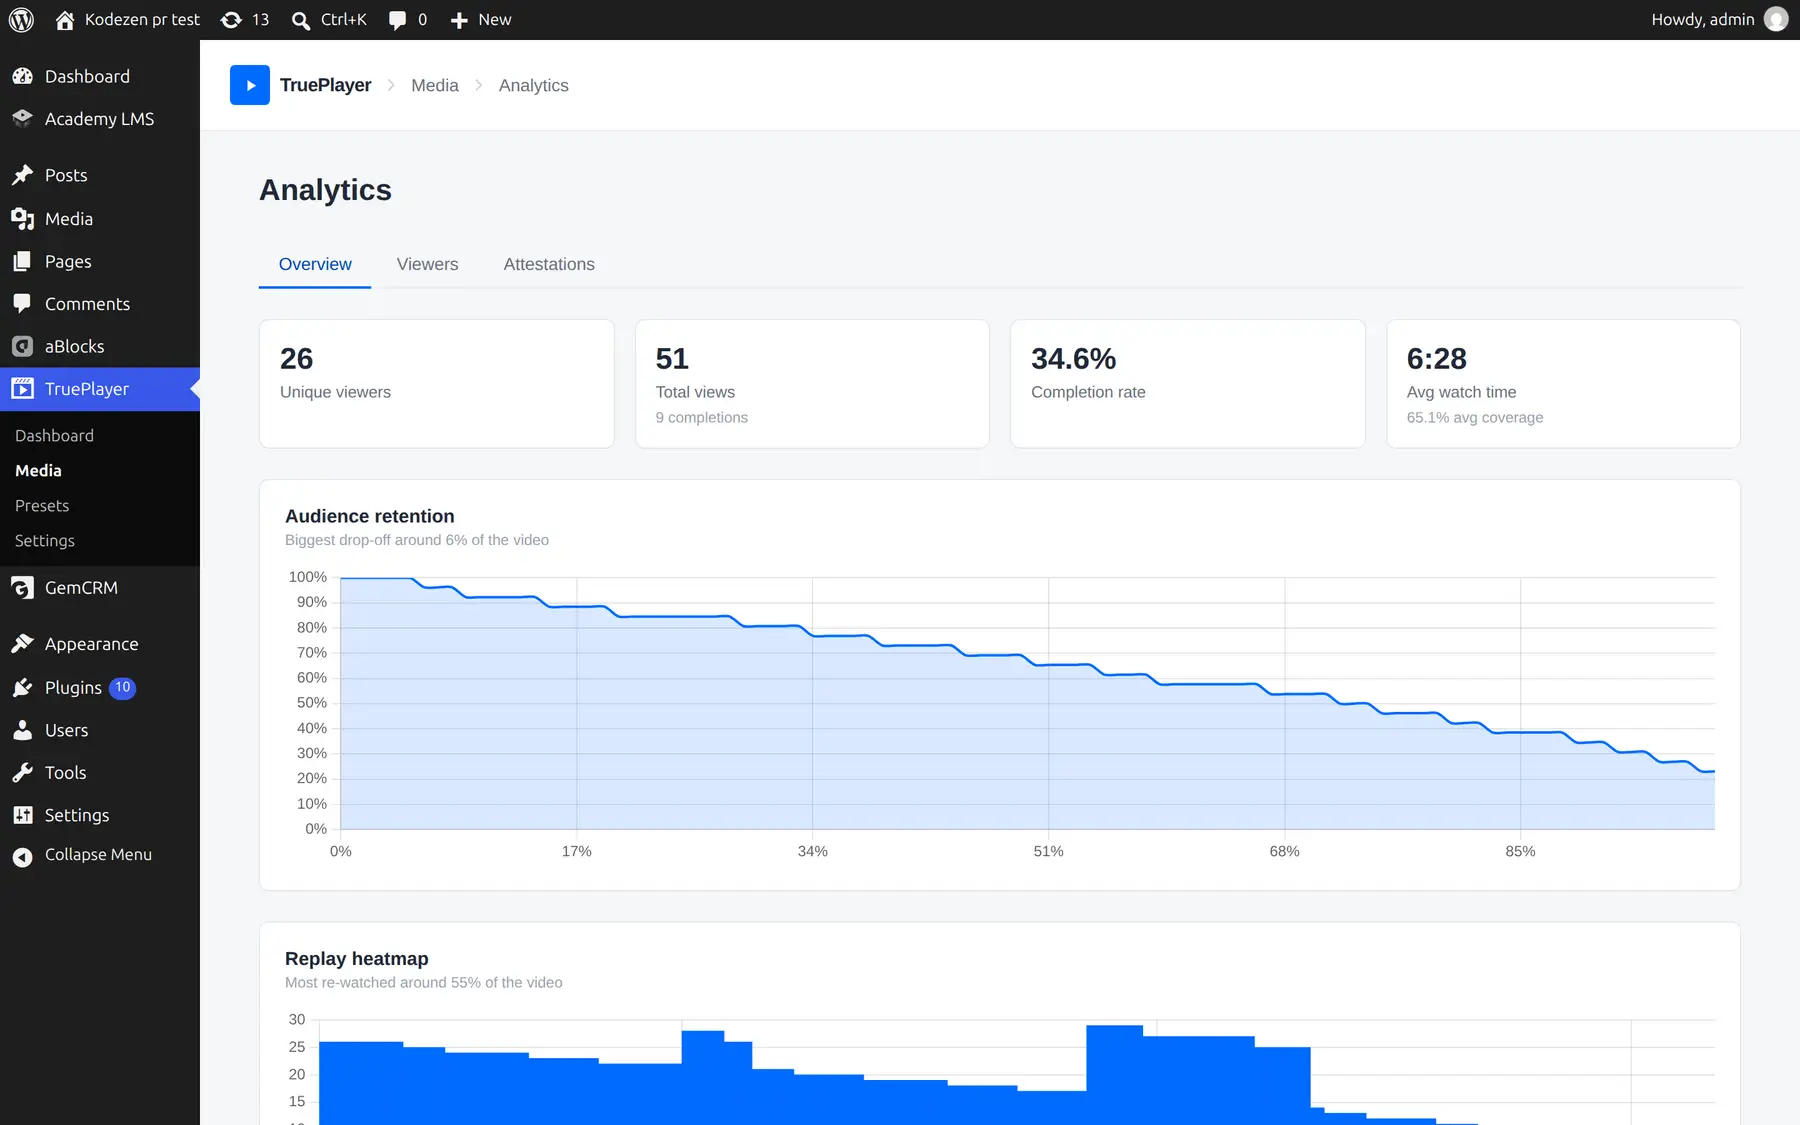
Task: Click the '65.1% avg coverage' text
Action: point(1475,417)
